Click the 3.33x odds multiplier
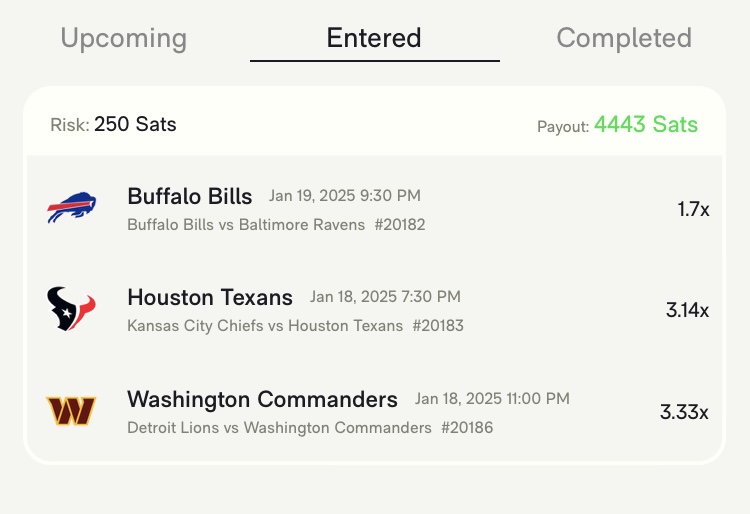750x514 pixels. (684, 411)
